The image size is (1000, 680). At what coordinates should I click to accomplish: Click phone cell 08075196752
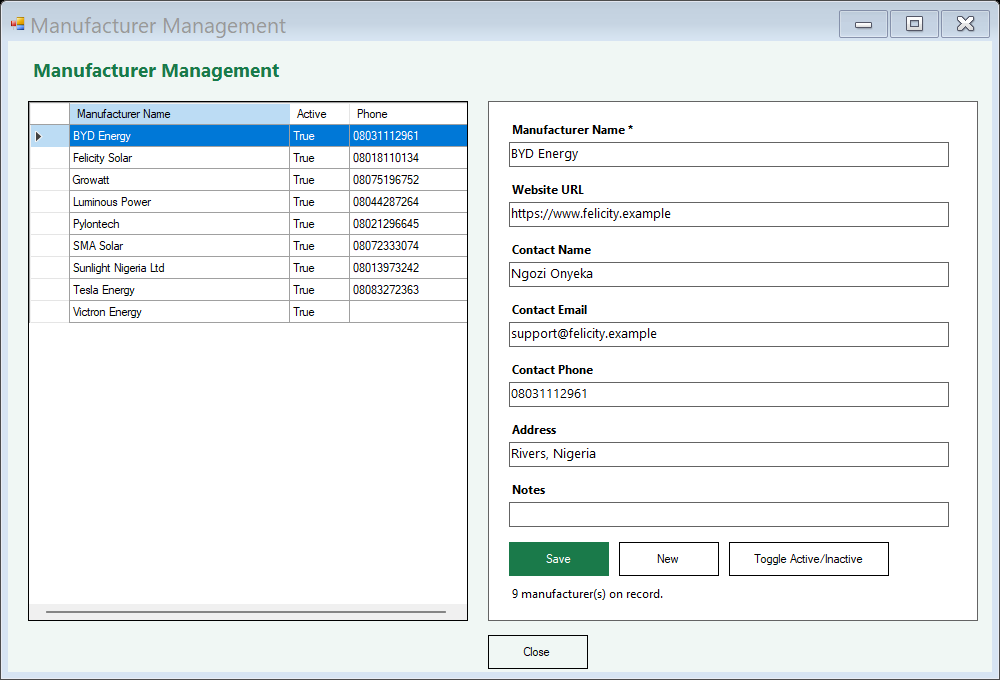pyautogui.click(x=408, y=180)
